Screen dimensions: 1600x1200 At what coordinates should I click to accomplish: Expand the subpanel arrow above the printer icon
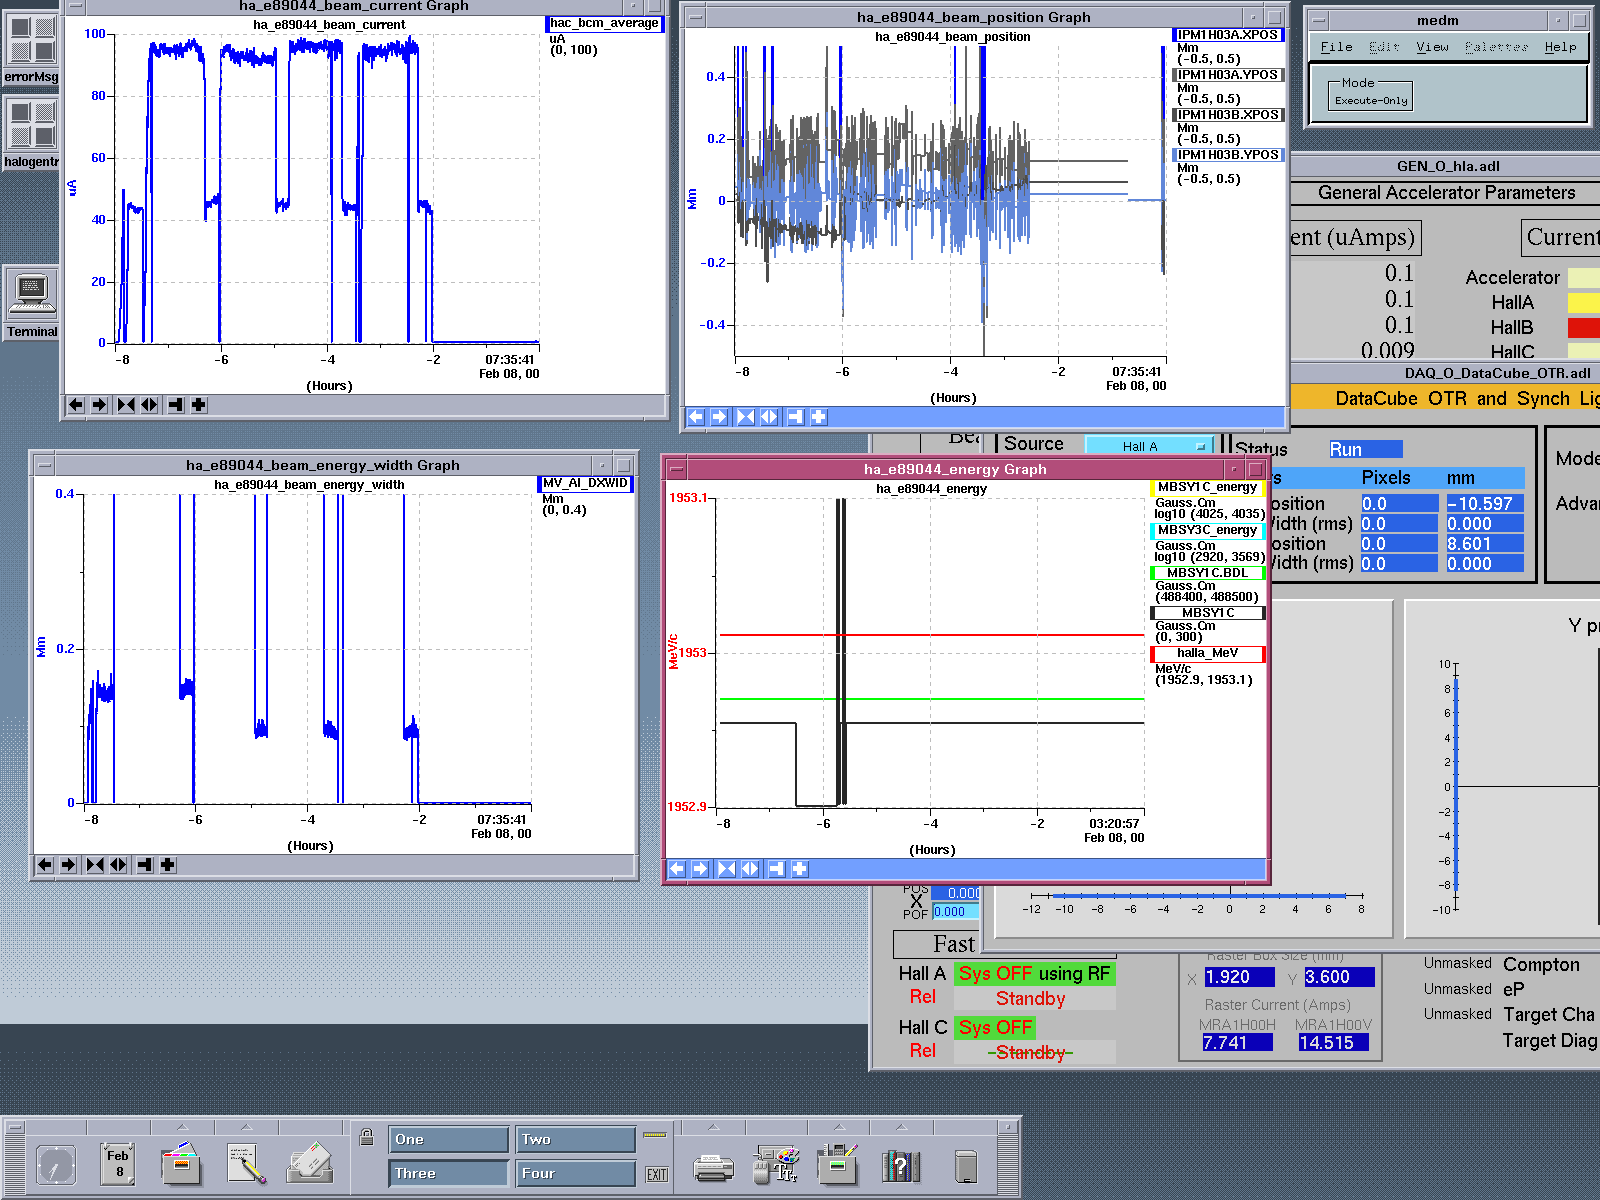[x=712, y=1127]
